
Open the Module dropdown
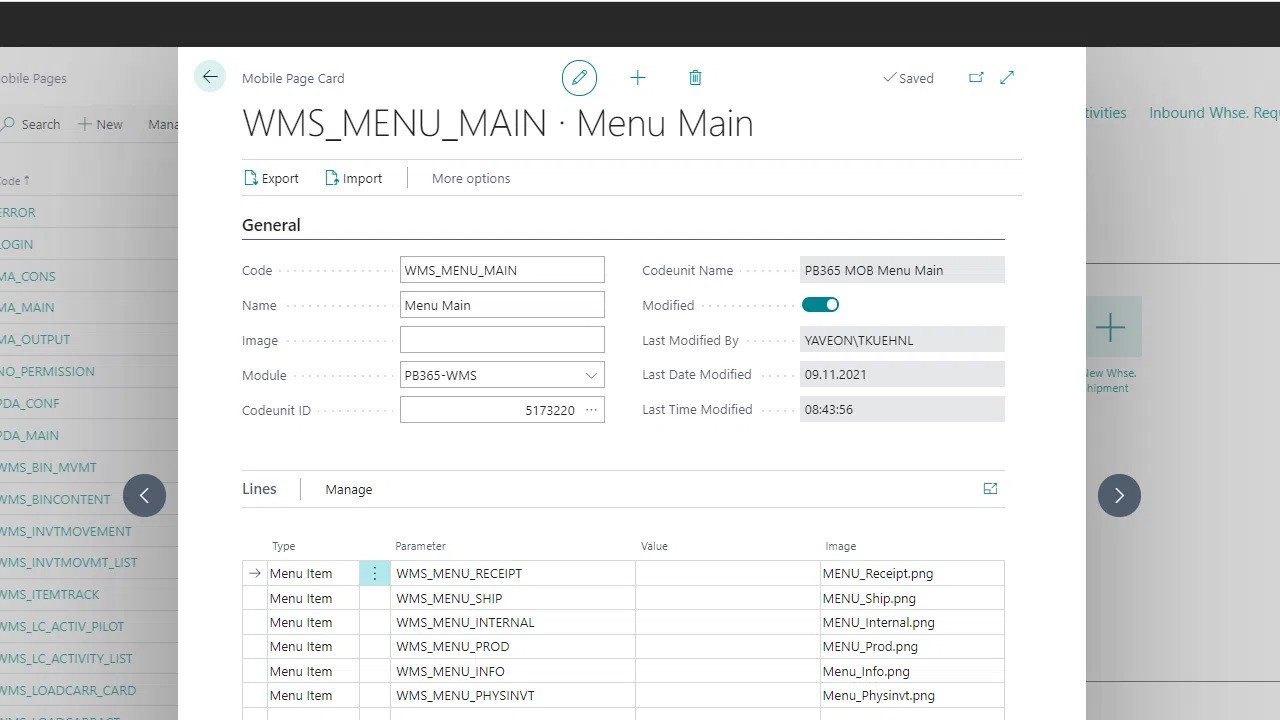coord(591,375)
